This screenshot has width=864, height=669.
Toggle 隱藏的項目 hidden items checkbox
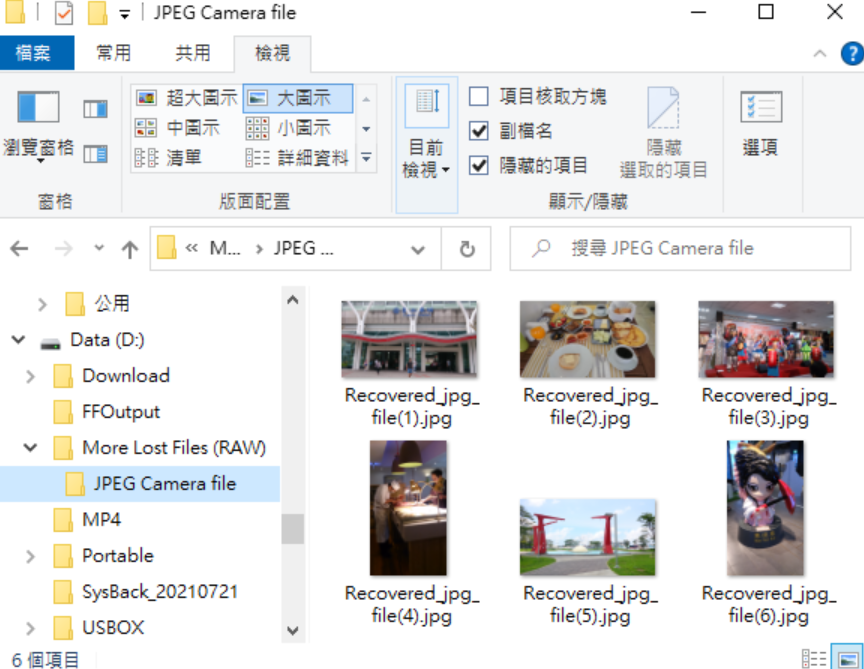coord(478,165)
